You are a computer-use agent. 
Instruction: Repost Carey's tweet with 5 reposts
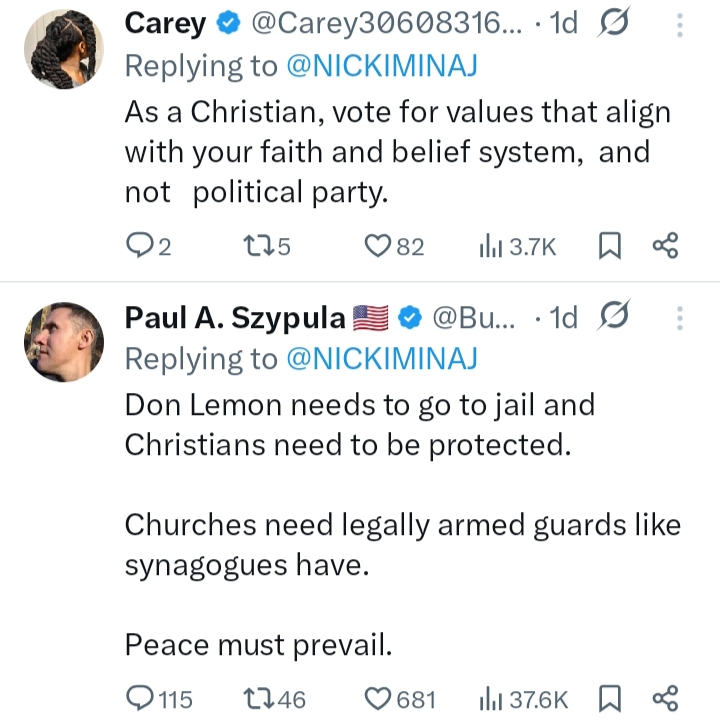[267, 246]
